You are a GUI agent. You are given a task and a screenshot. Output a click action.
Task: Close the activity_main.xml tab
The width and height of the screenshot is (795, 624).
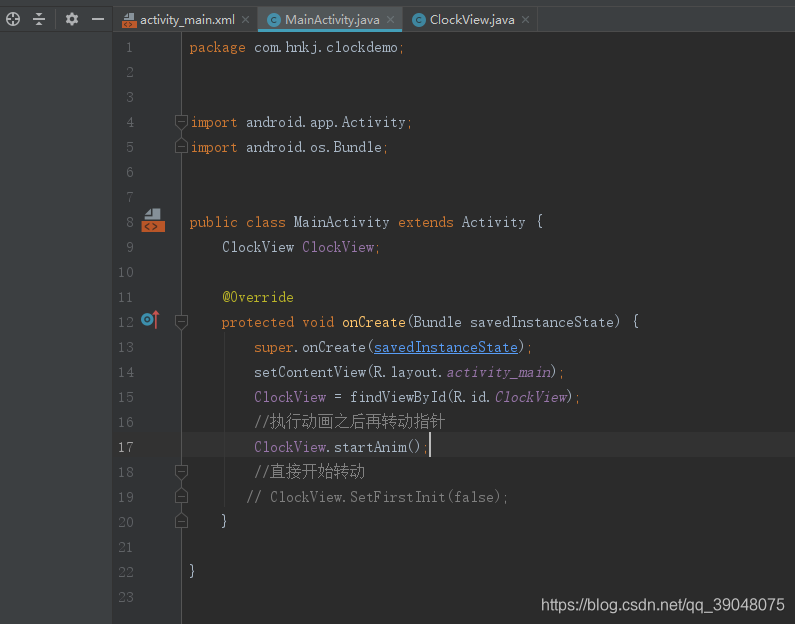[x=245, y=20]
